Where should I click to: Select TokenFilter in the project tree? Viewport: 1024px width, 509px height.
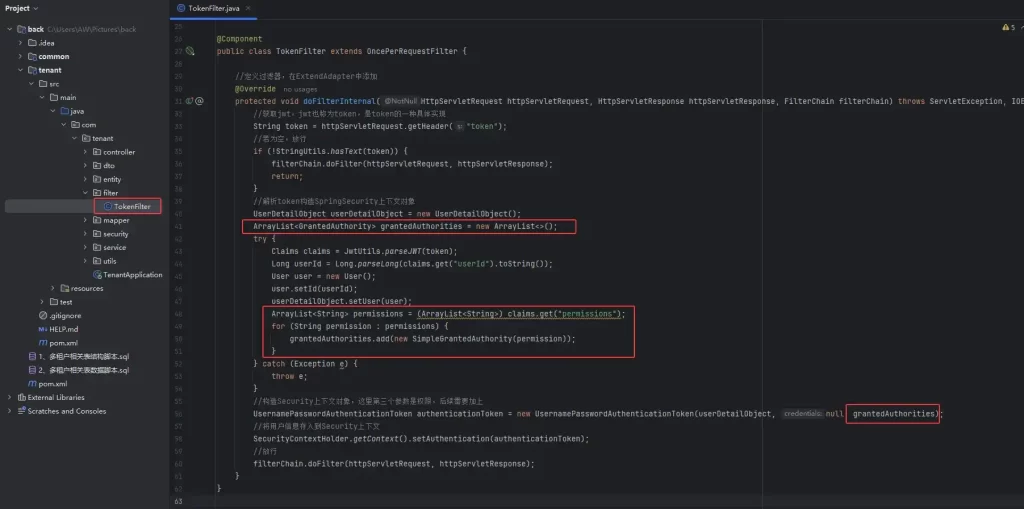(131, 207)
